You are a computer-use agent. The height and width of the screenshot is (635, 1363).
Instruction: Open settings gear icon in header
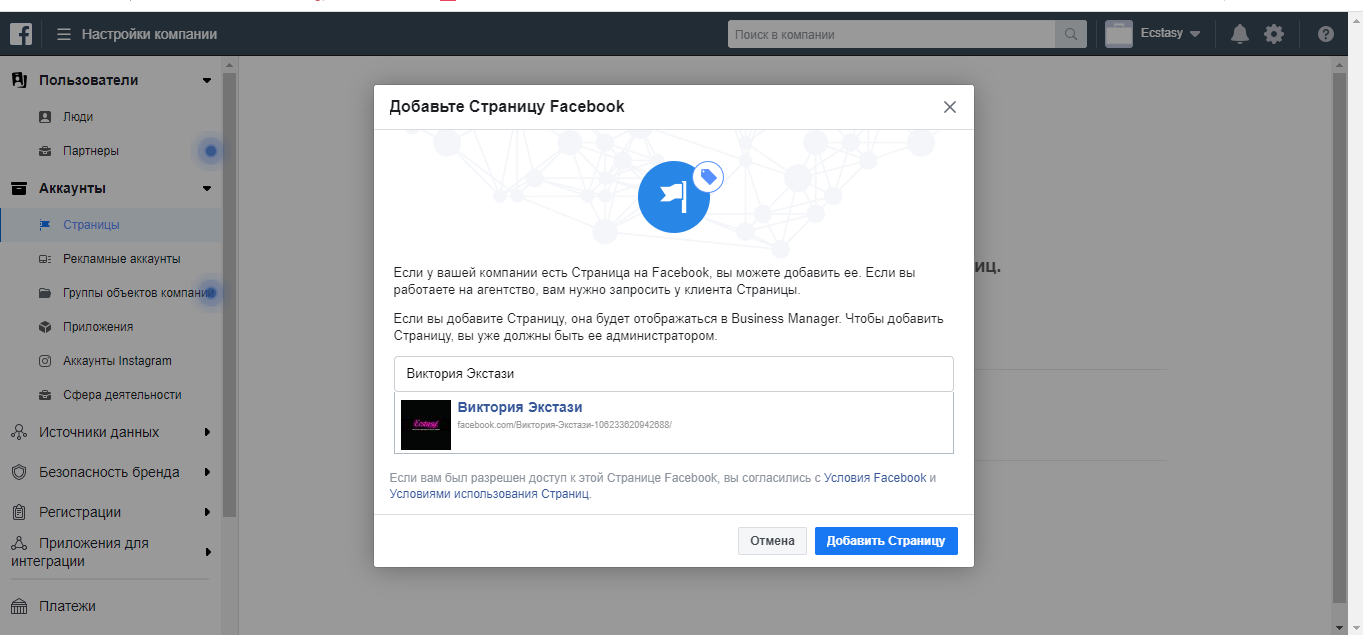click(x=1273, y=34)
